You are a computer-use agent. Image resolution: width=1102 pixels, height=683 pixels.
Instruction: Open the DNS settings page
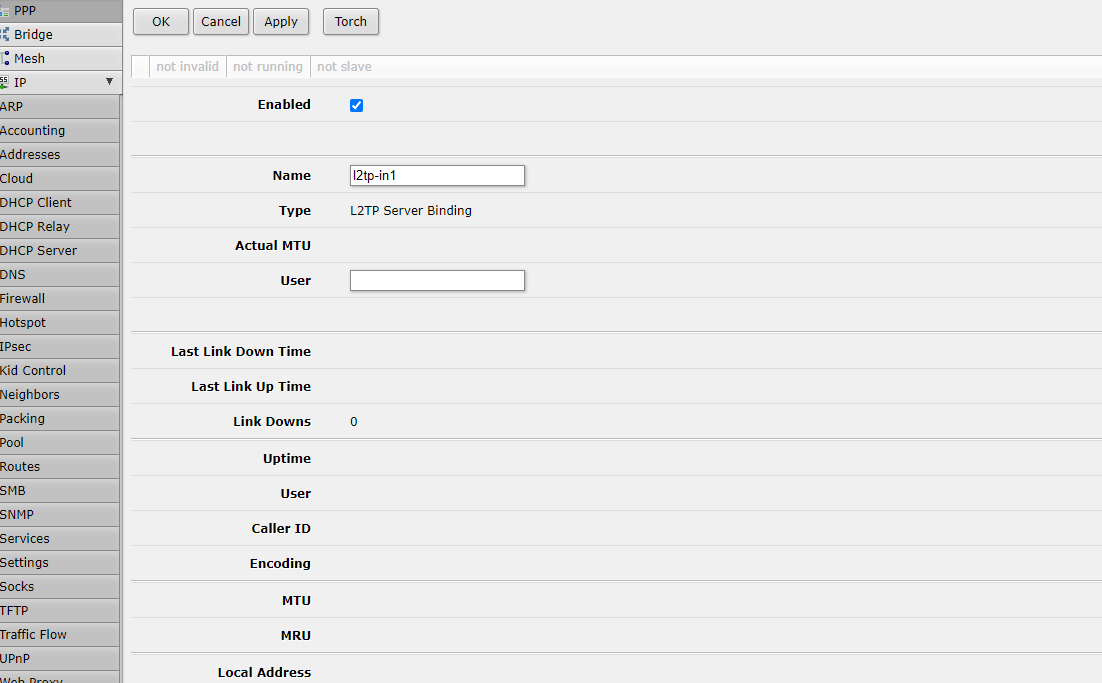coord(13,274)
